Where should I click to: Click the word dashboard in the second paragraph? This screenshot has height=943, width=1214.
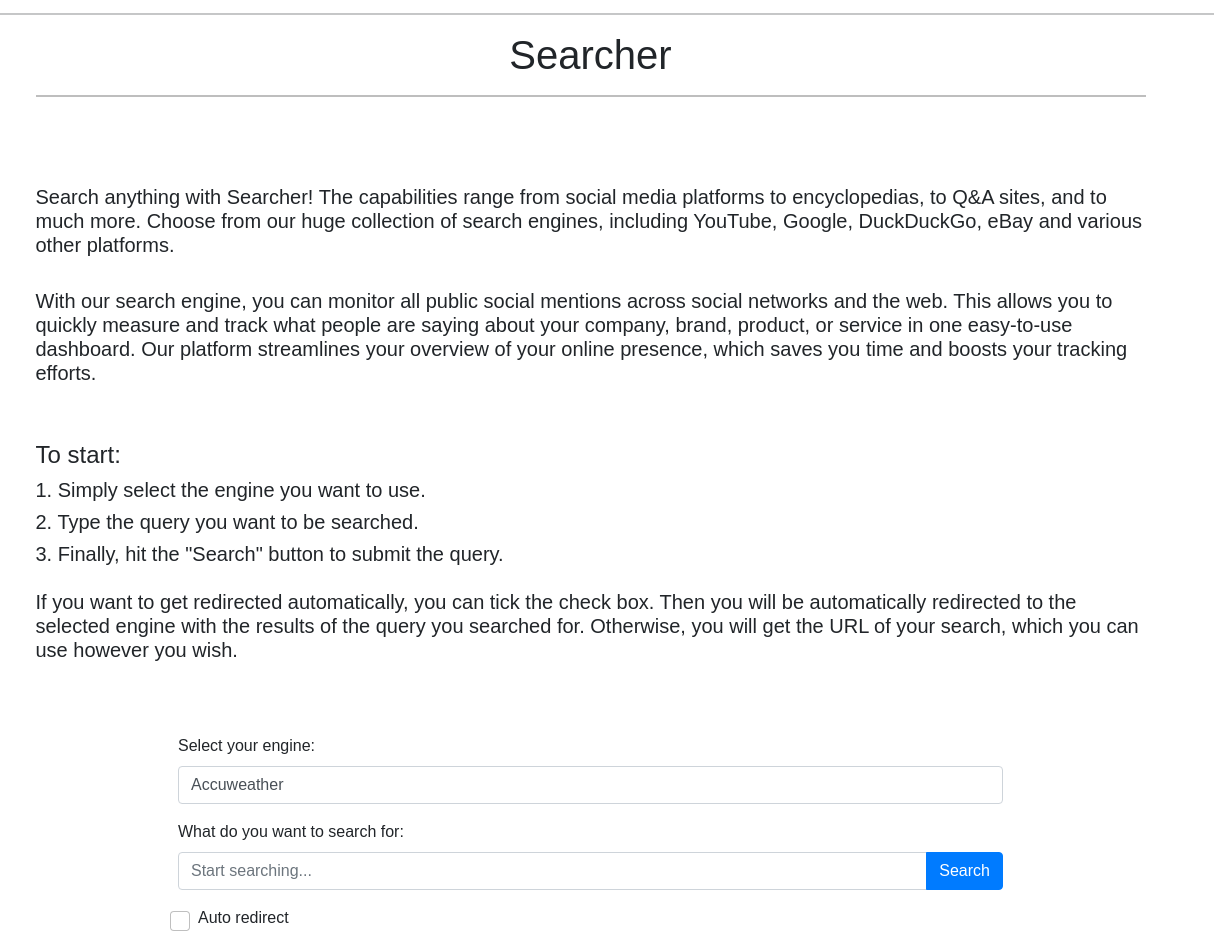click(83, 350)
